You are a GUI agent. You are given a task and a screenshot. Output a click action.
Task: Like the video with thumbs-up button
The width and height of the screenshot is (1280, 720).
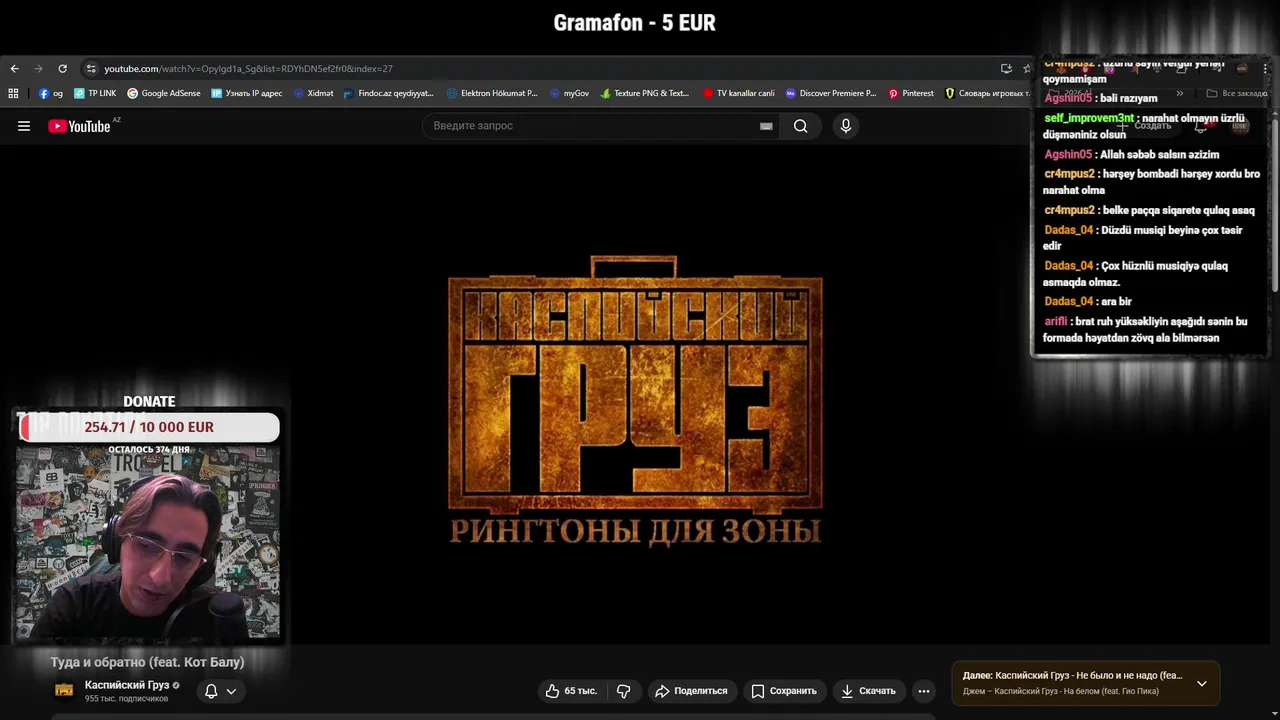[571, 691]
